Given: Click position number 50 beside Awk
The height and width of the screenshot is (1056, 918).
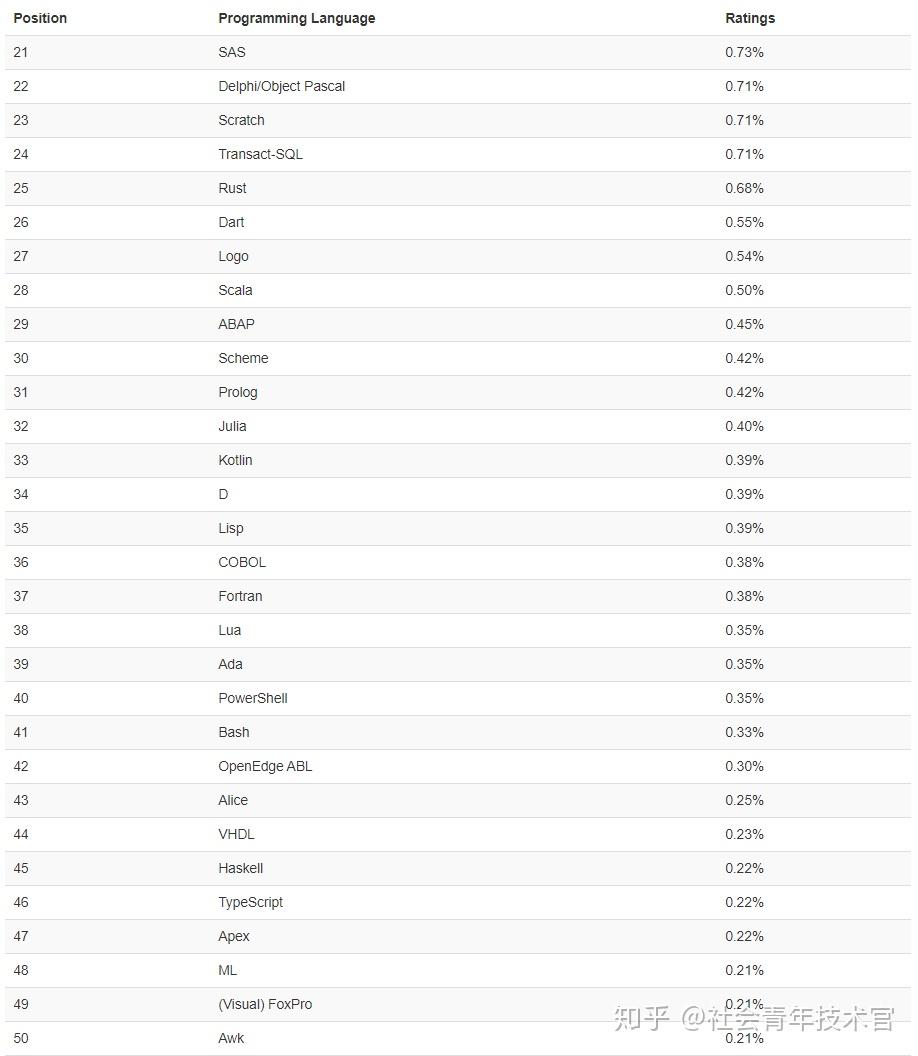Looking at the screenshot, I should 21,1038.
